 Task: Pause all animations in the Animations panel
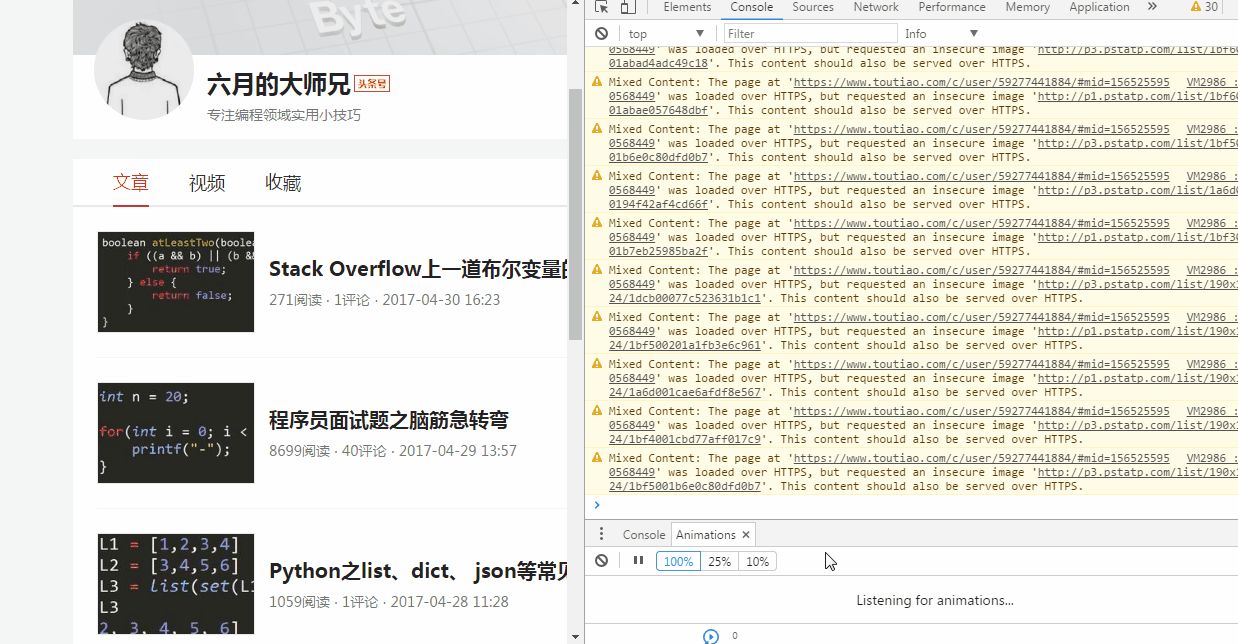click(638, 560)
